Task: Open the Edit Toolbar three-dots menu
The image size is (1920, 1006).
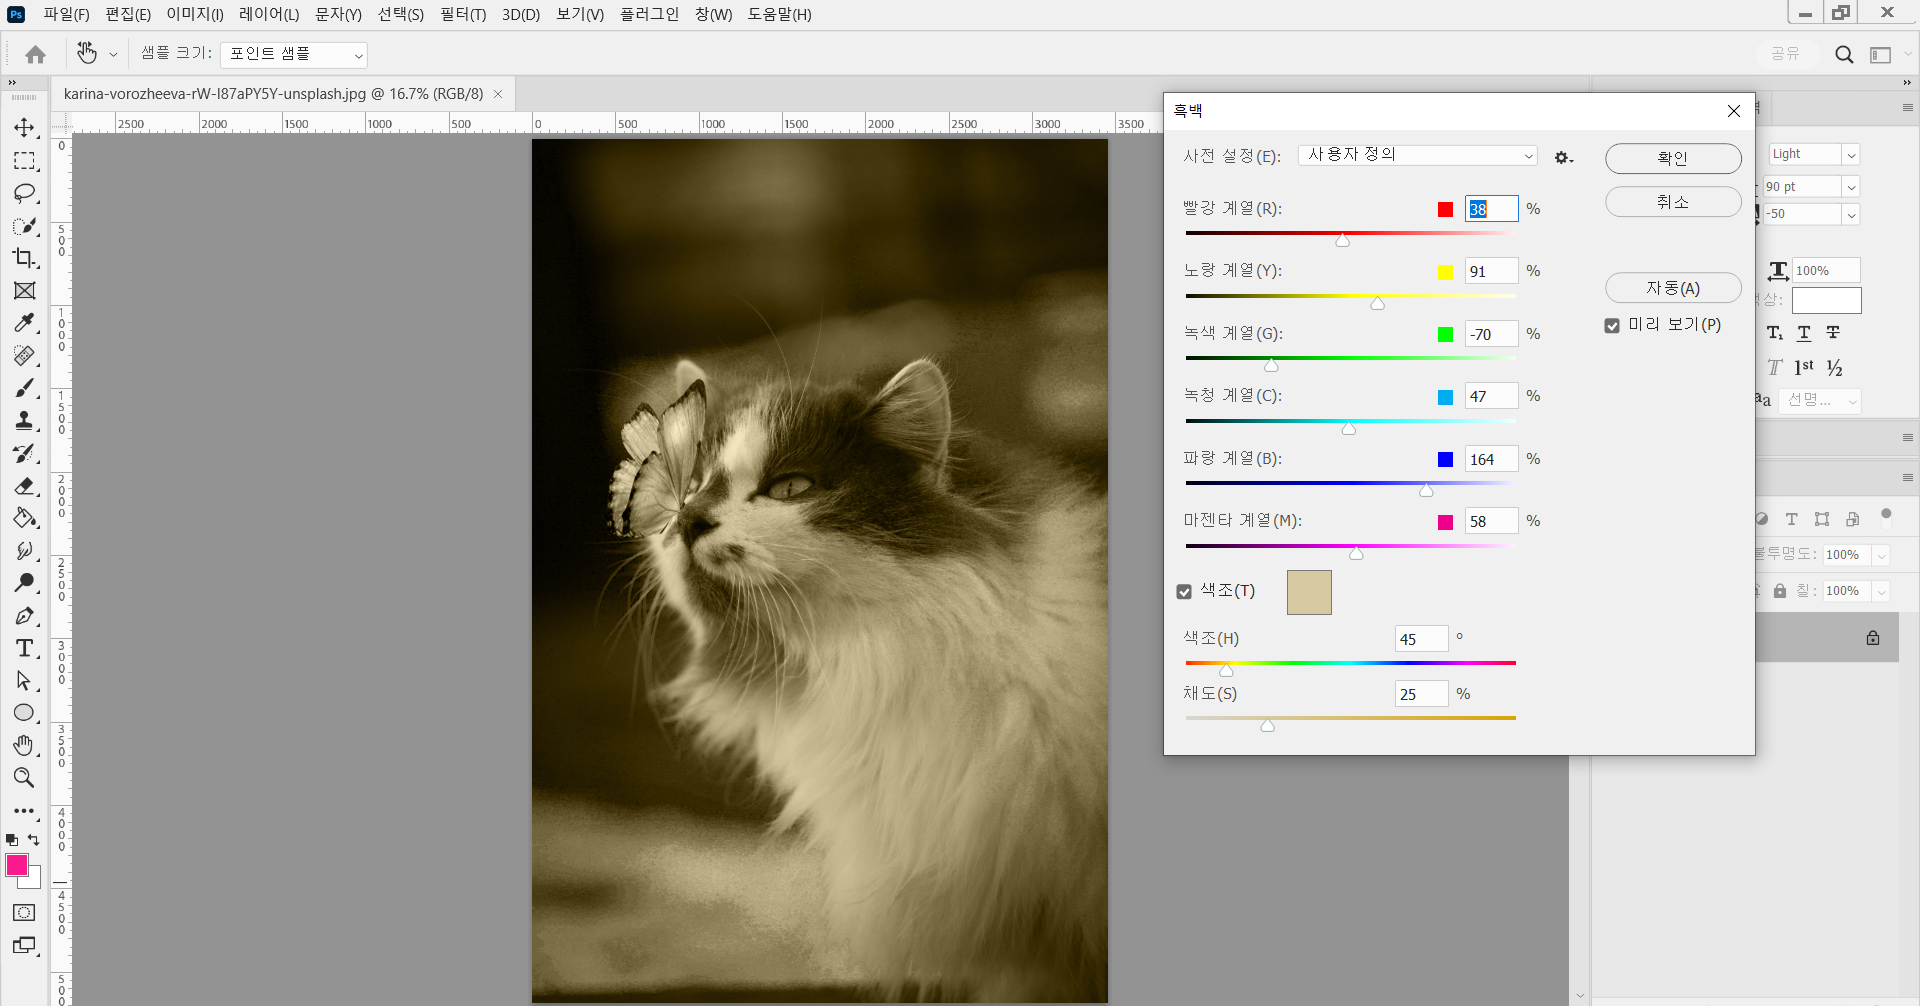Action: tap(24, 811)
